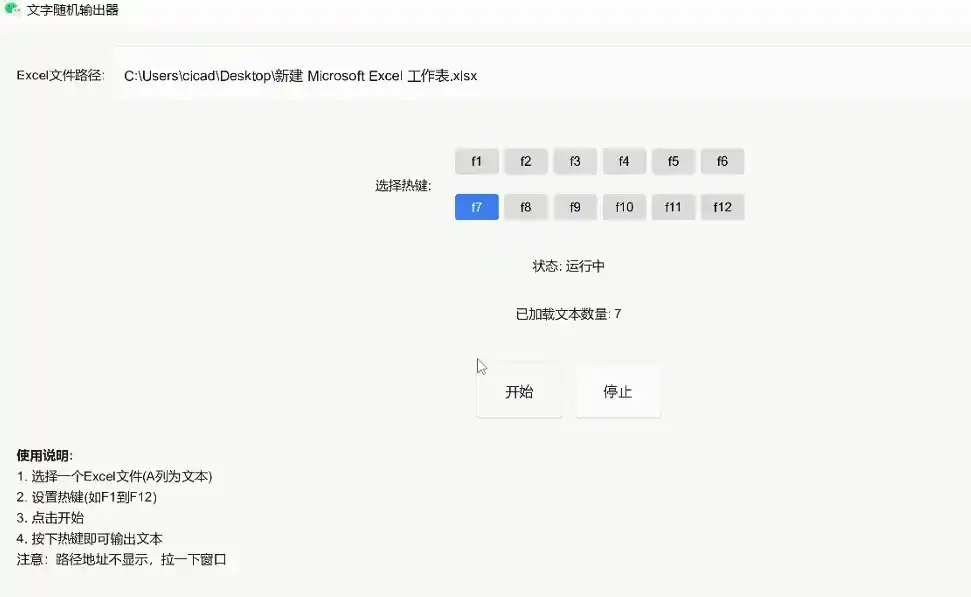Choose the f12 hotkey option
The height and width of the screenshot is (597, 971).
[722, 207]
